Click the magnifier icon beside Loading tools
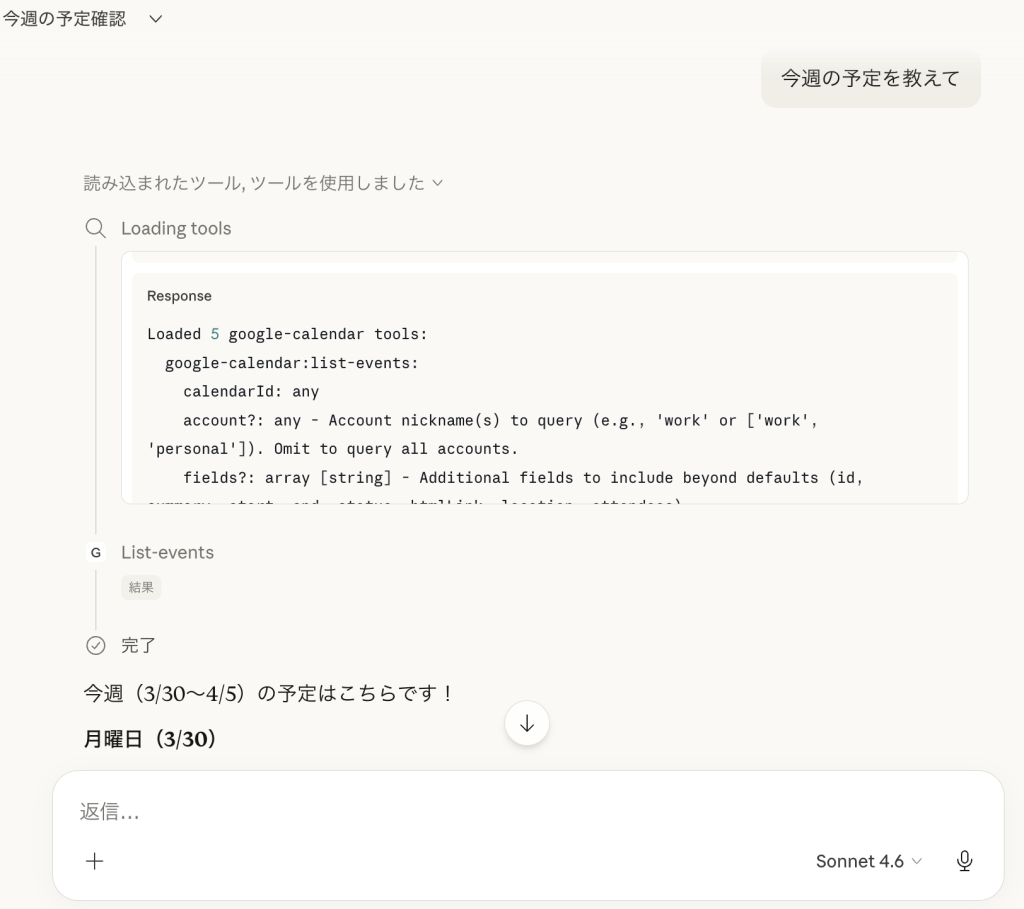Image resolution: width=1024 pixels, height=909 pixels. tap(96, 228)
